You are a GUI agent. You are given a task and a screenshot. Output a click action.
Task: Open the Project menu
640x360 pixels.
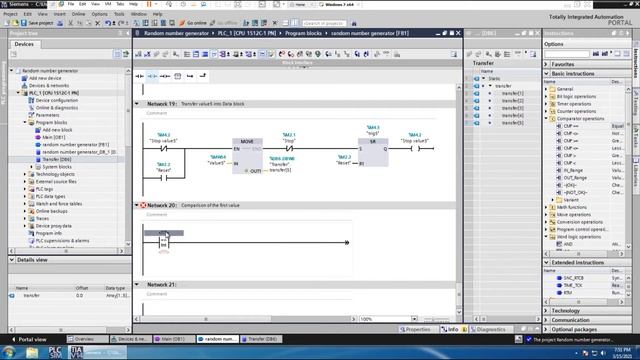[x=11, y=14]
